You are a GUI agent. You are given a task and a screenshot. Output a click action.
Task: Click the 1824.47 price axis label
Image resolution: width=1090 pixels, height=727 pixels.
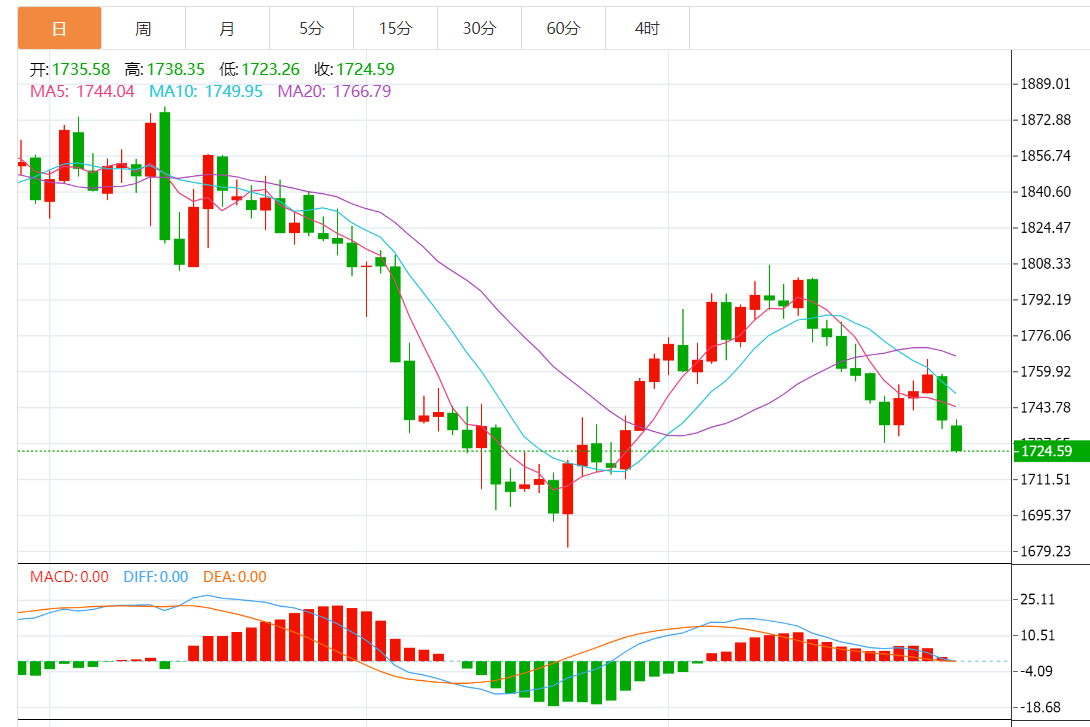click(x=1045, y=227)
